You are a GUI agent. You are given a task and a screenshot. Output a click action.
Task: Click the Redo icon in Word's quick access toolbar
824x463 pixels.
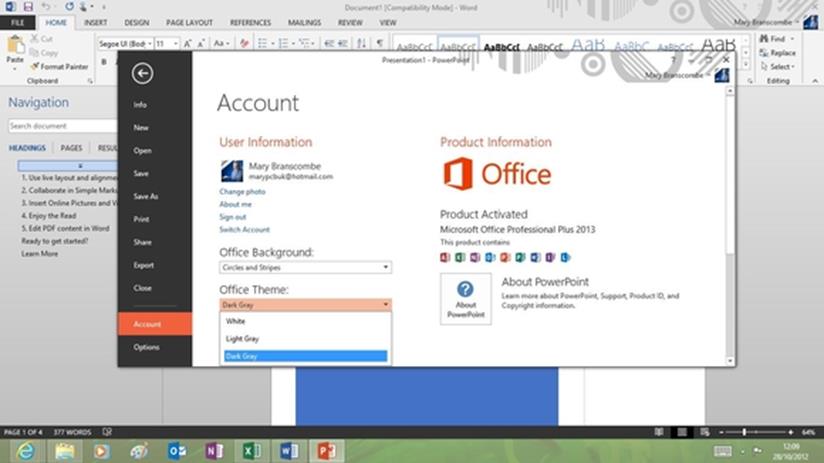click(x=69, y=7)
